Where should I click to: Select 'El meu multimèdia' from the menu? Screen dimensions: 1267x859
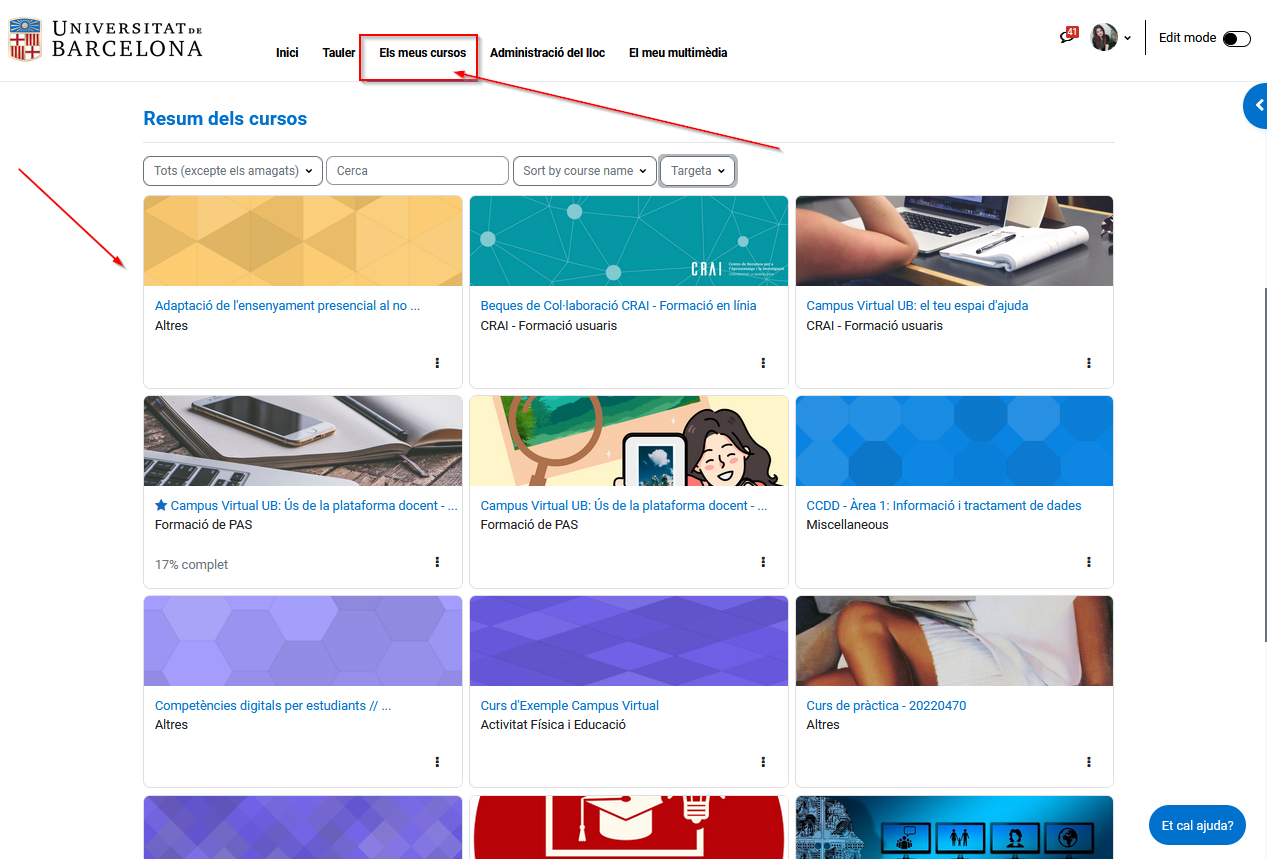coord(678,53)
